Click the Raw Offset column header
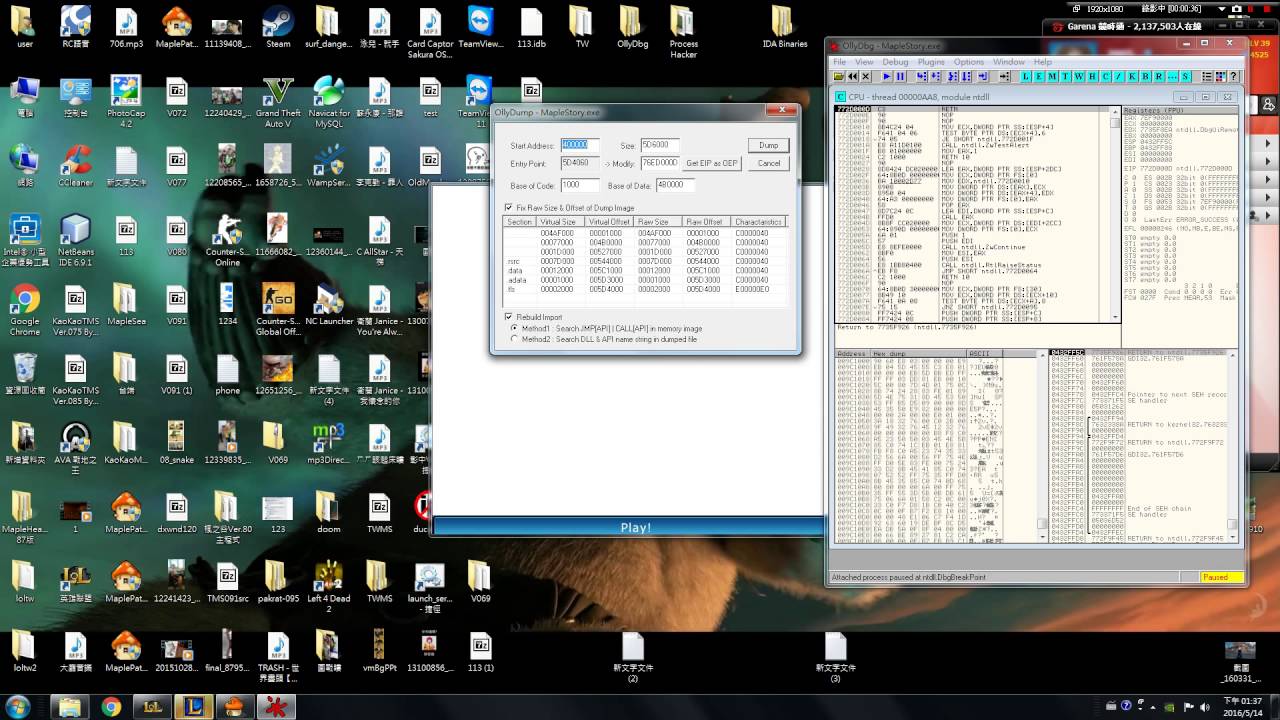Image resolution: width=1280 pixels, height=720 pixels. click(704, 222)
